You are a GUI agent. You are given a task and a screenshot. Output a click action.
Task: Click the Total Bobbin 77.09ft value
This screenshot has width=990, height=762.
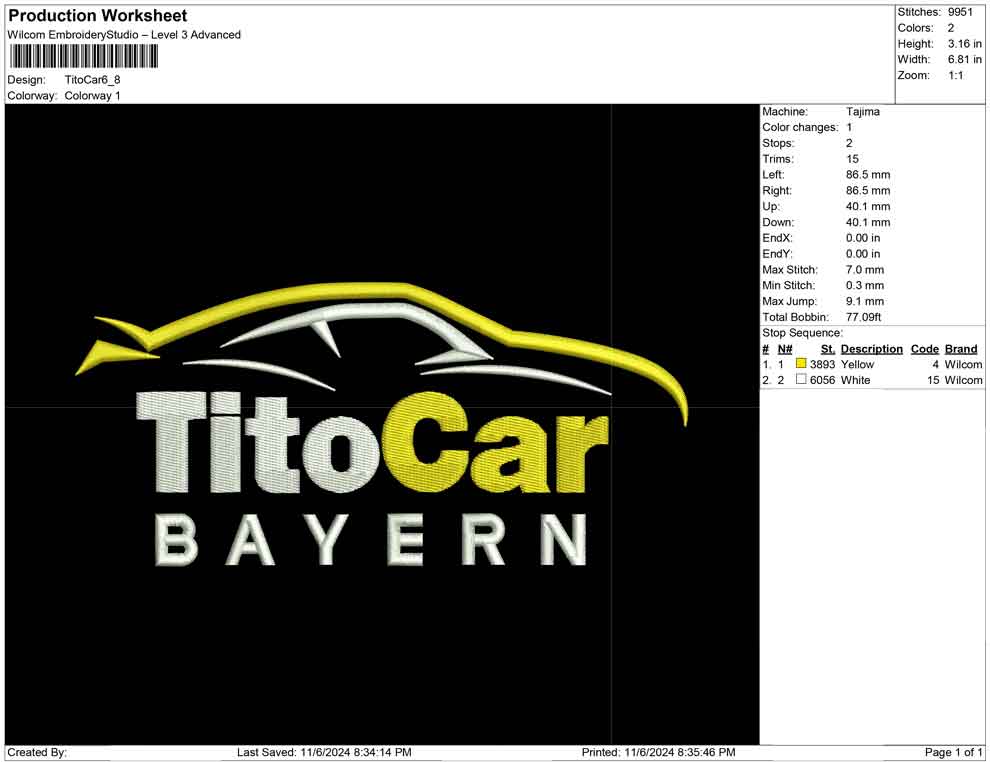[864, 316]
